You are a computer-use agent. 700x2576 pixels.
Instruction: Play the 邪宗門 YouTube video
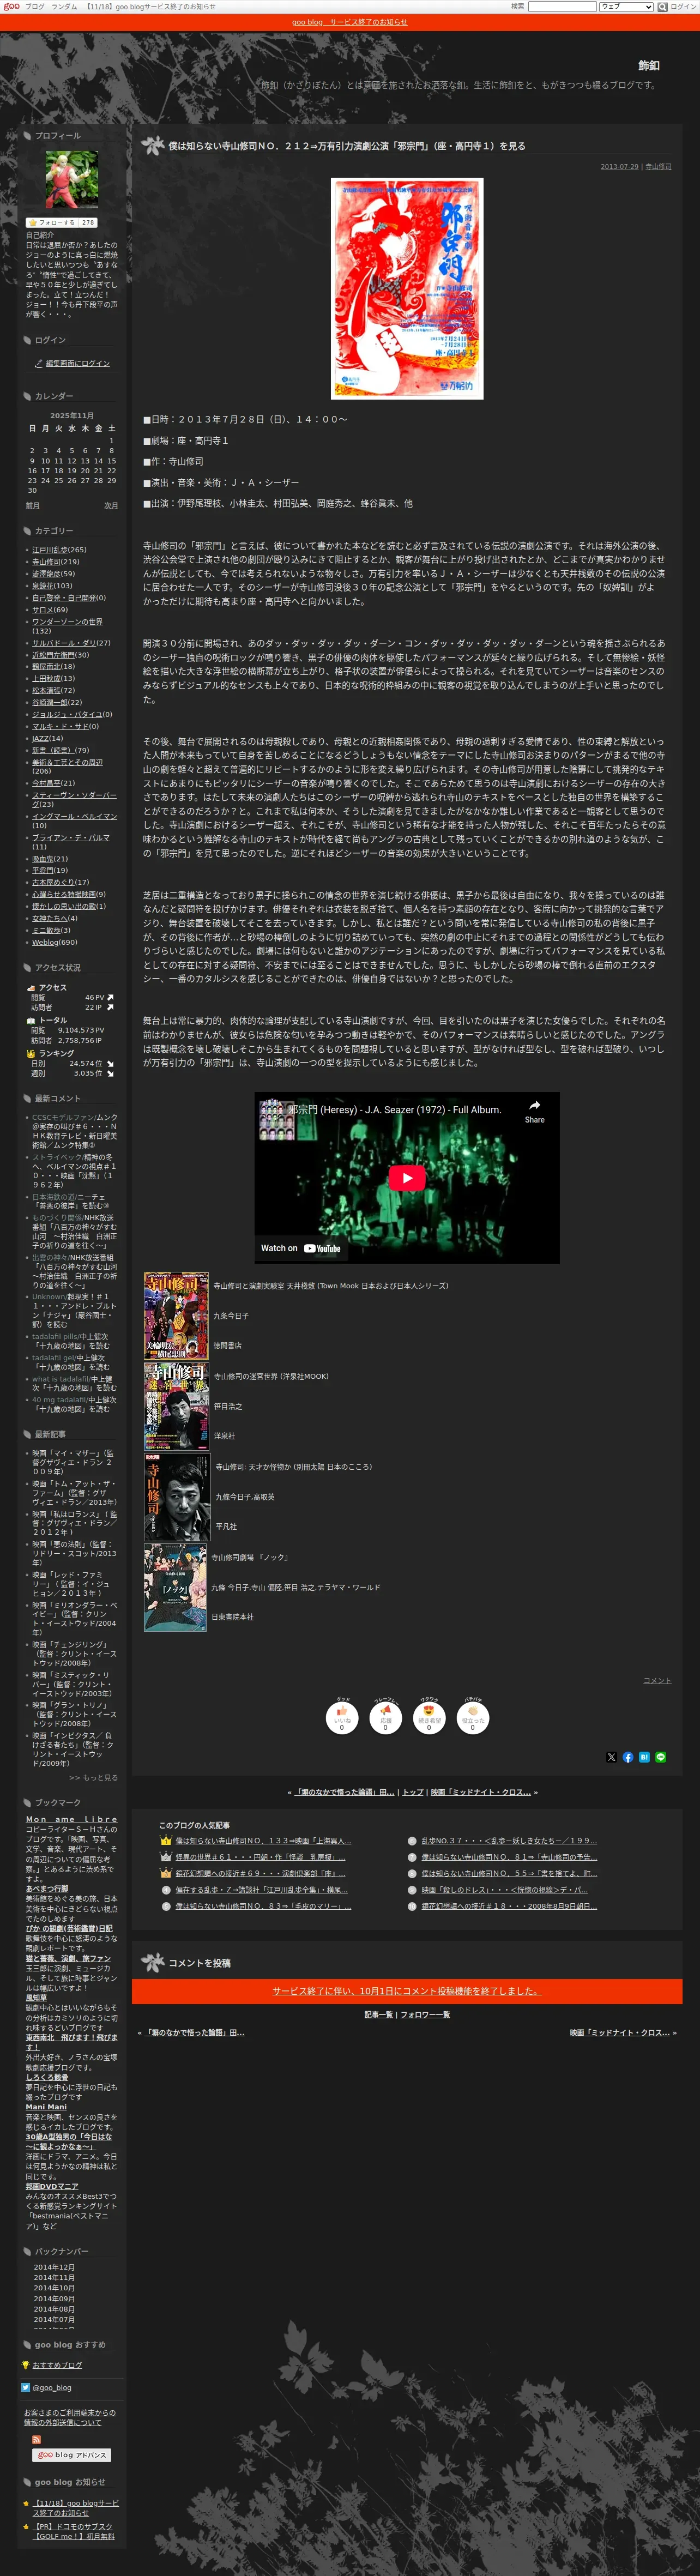click(406, 1177)
